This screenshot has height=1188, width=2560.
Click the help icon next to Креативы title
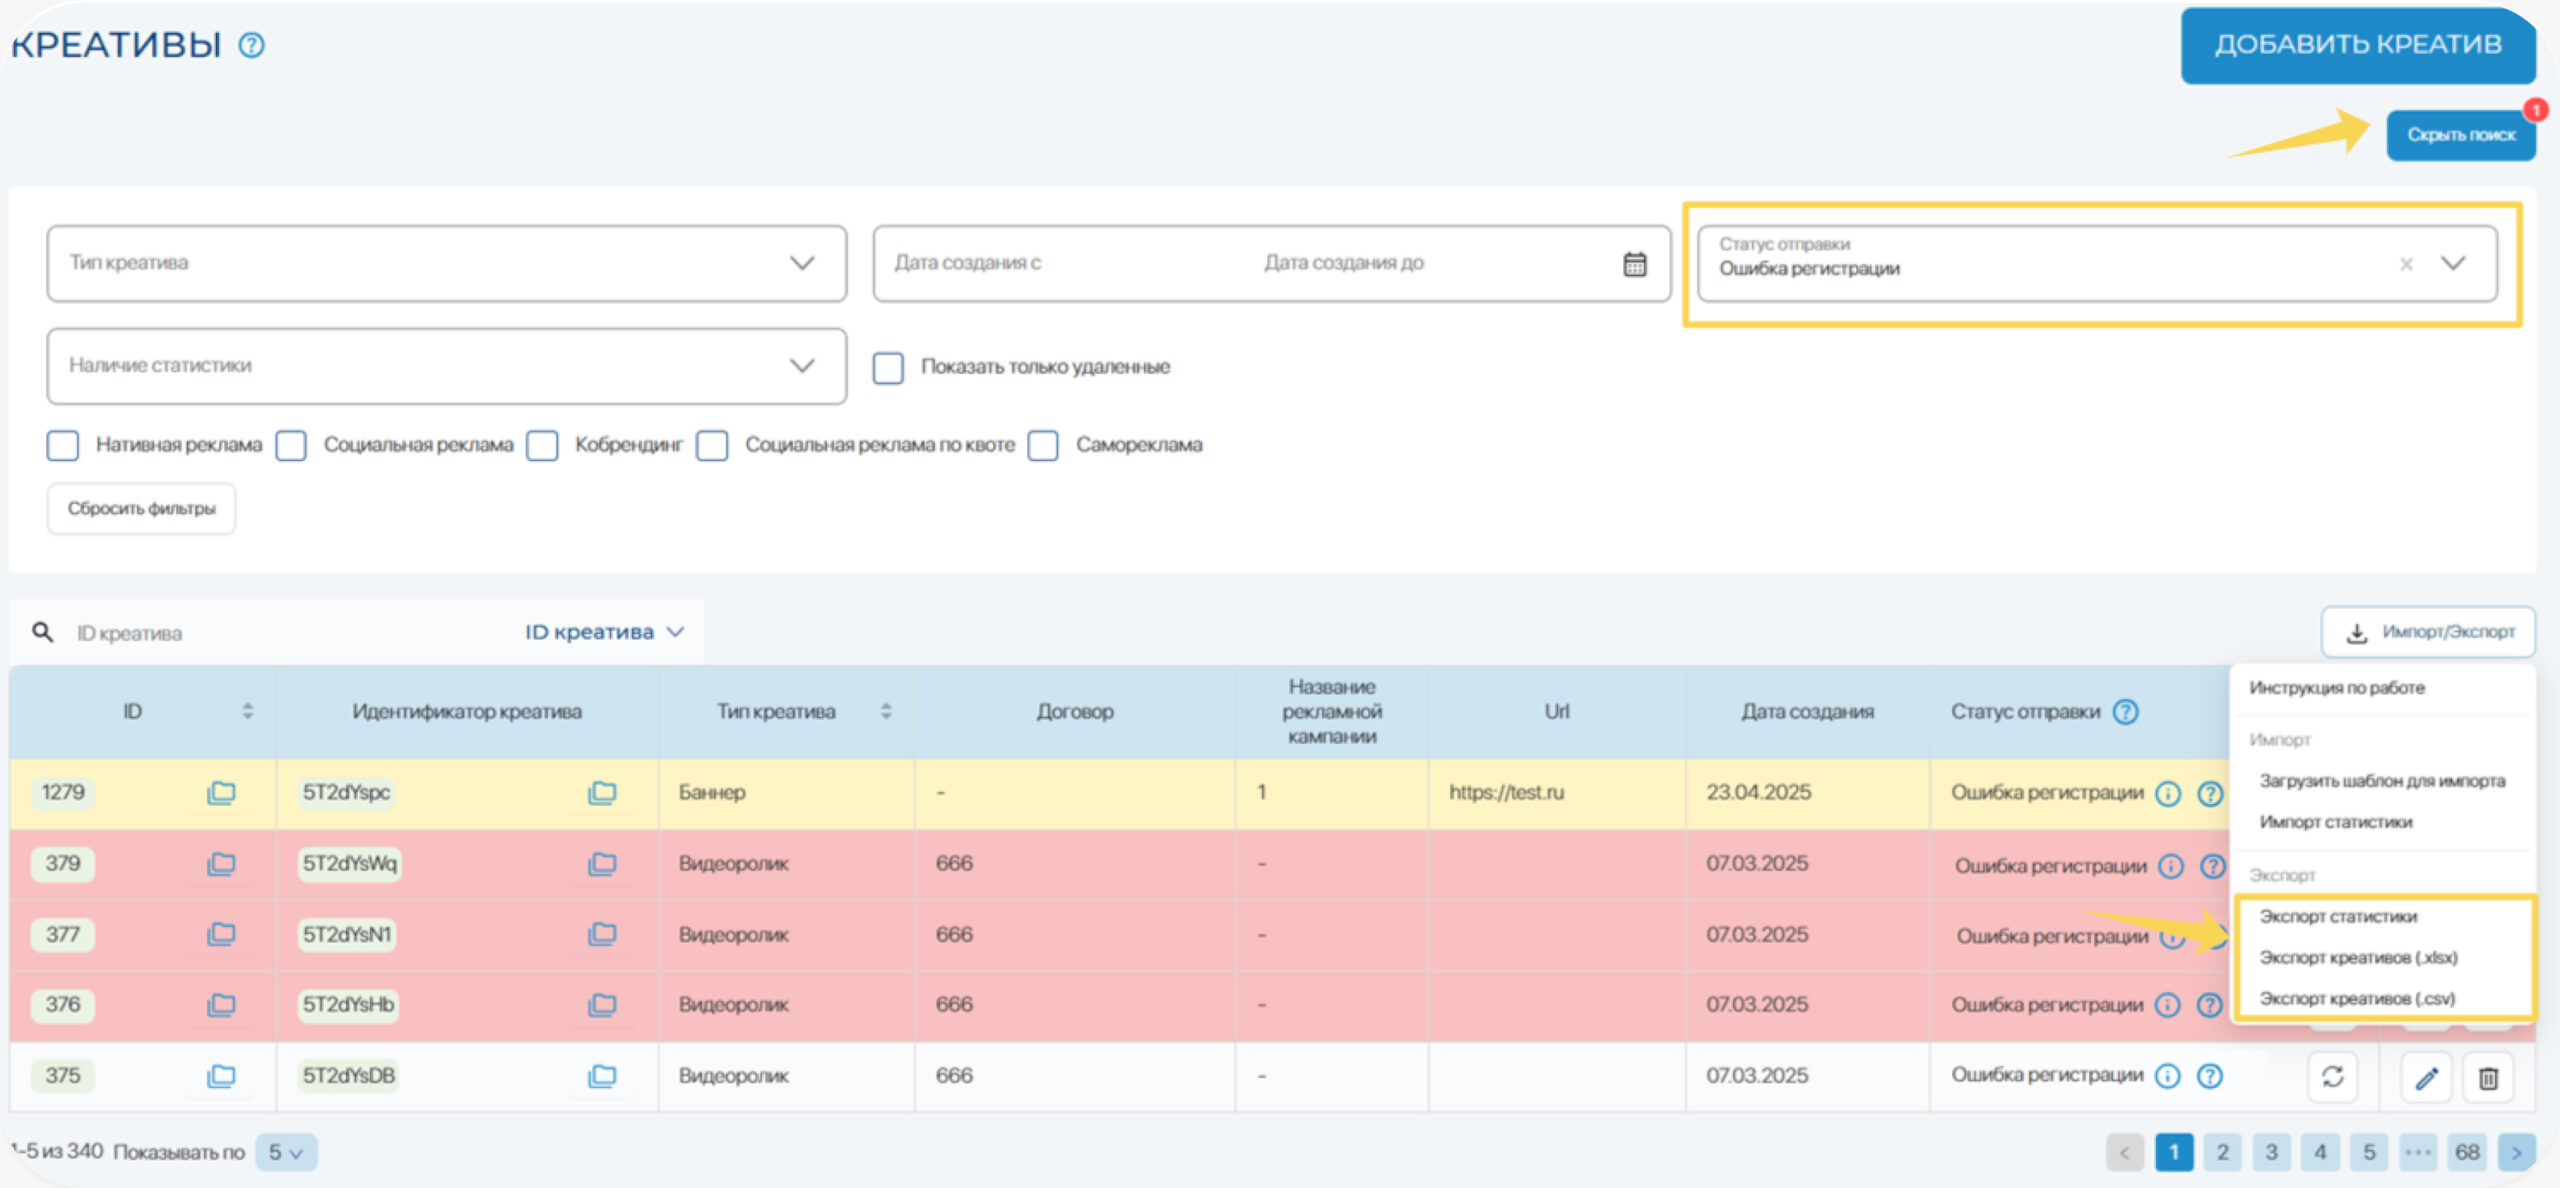click(x=252, y=45)
